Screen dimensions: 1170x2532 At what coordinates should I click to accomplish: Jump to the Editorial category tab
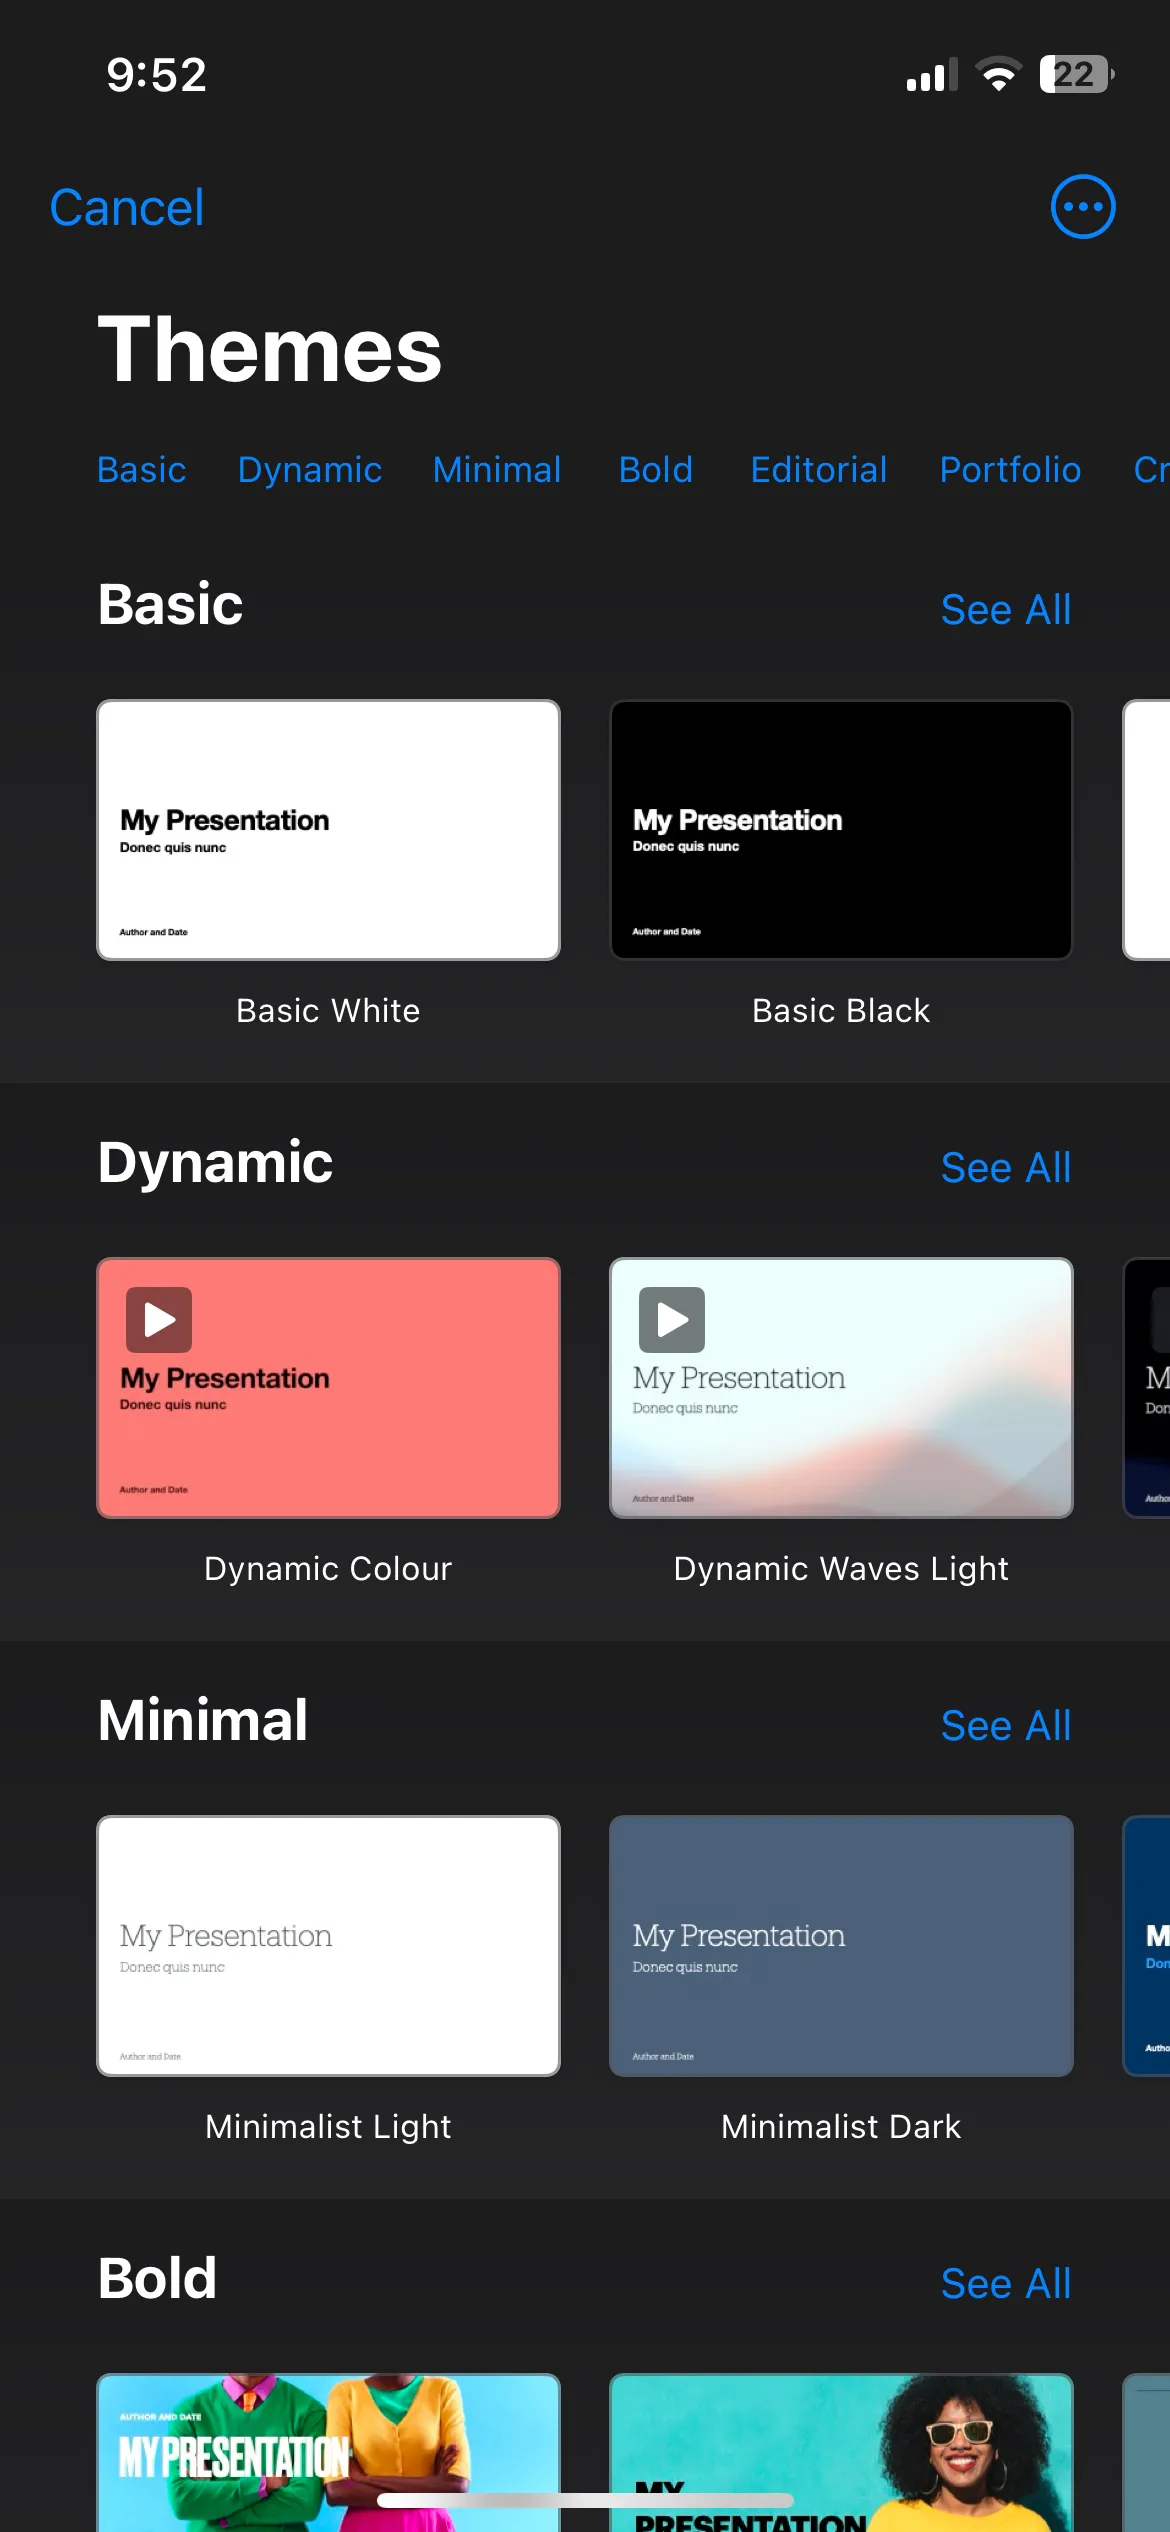tap(819, 470)
